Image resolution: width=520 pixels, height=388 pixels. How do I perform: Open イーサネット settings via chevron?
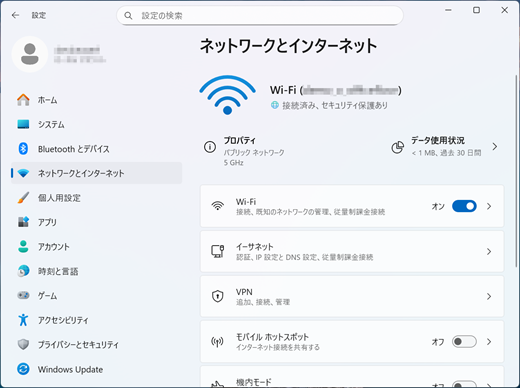pos(489,251)
